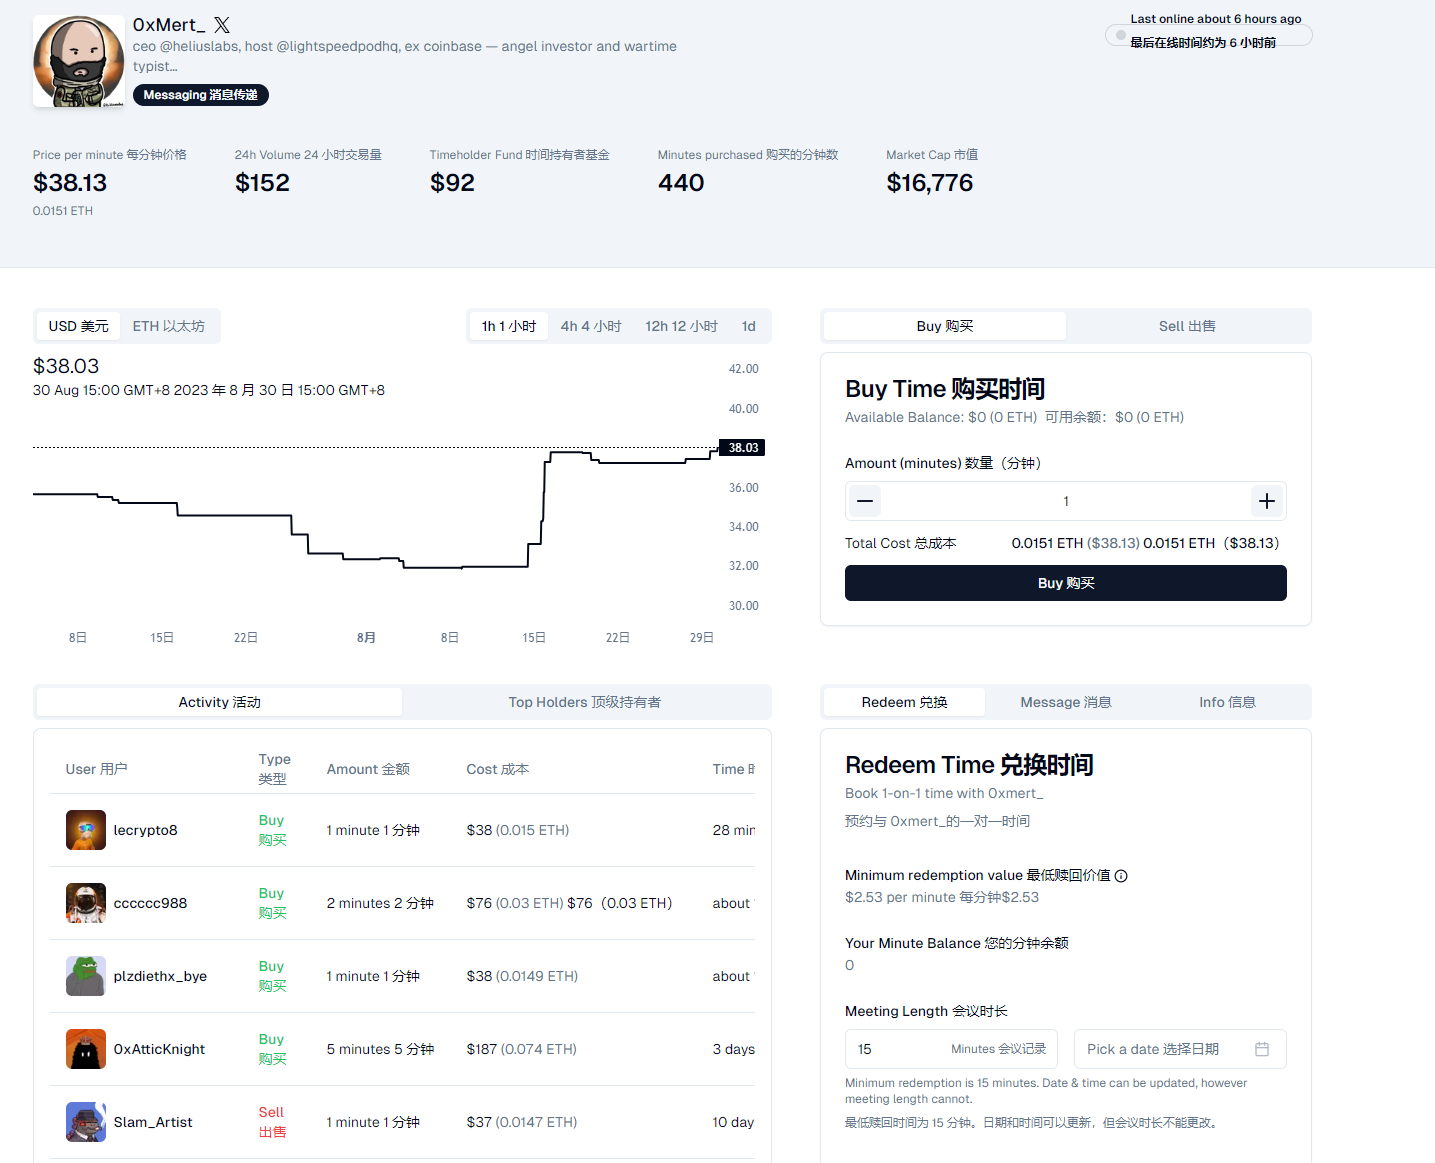The width and height of the screenshot is (1435, 1163).
Task: Switch the chart currency to USD
Action: tap(78, 326)
